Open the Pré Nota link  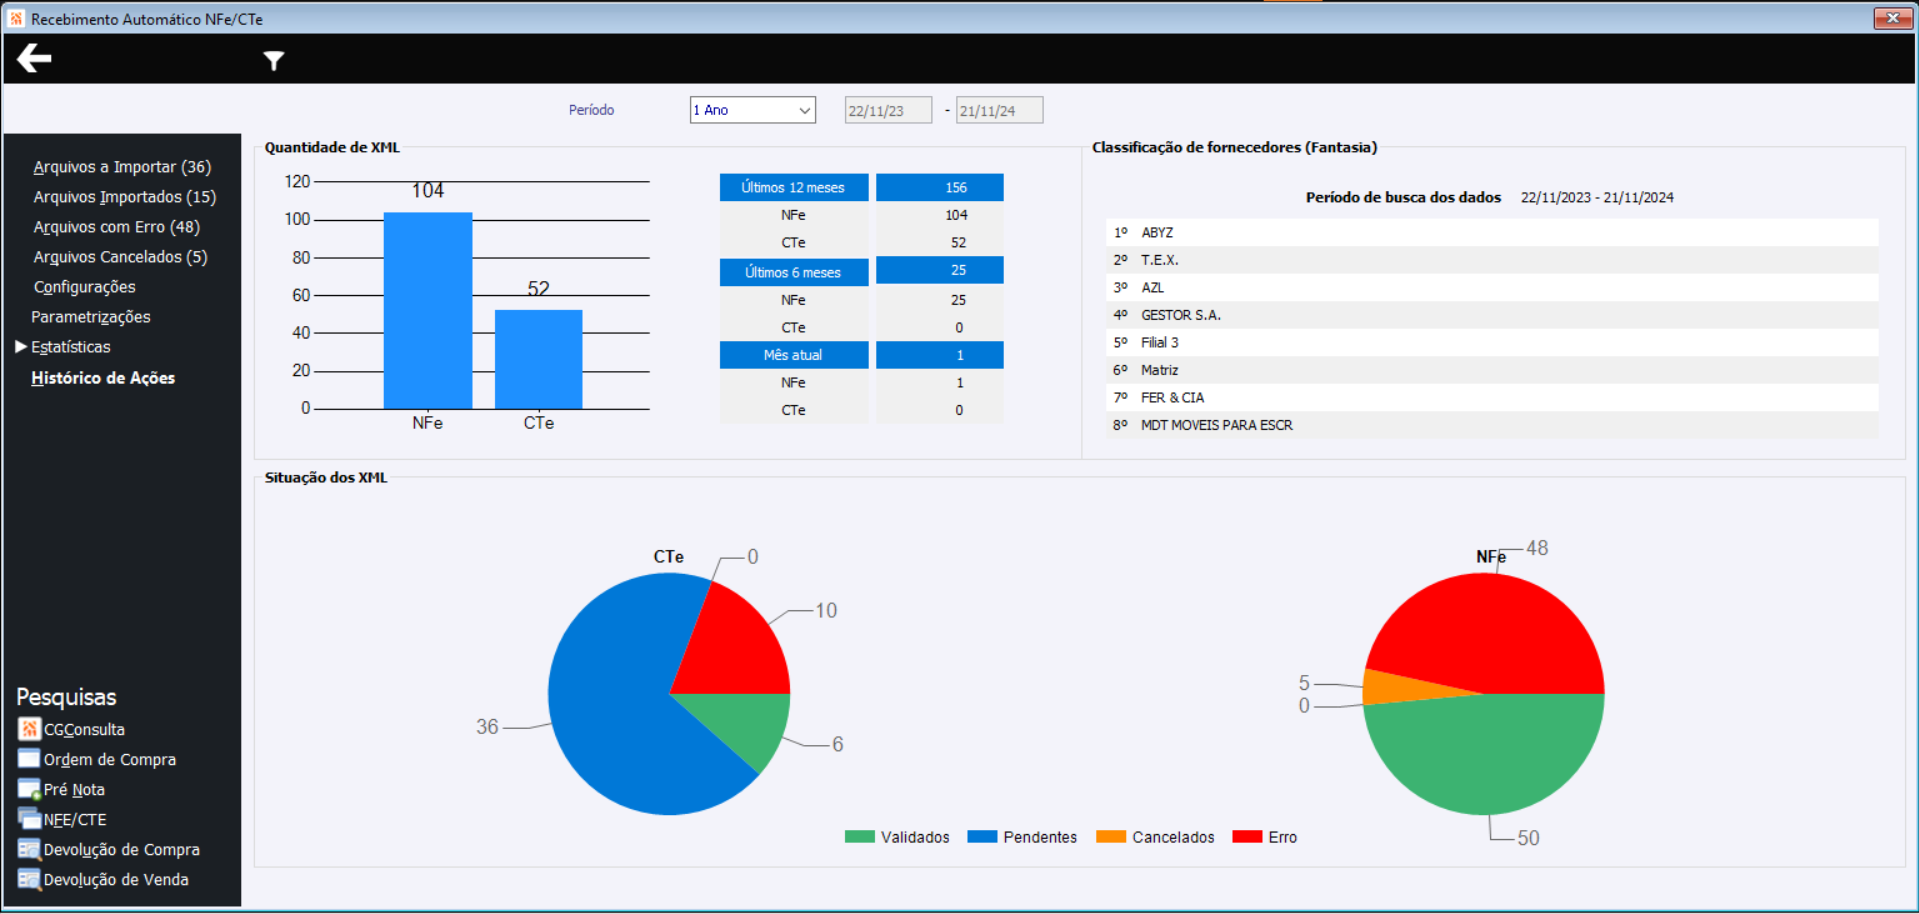(x=74, y=789)
